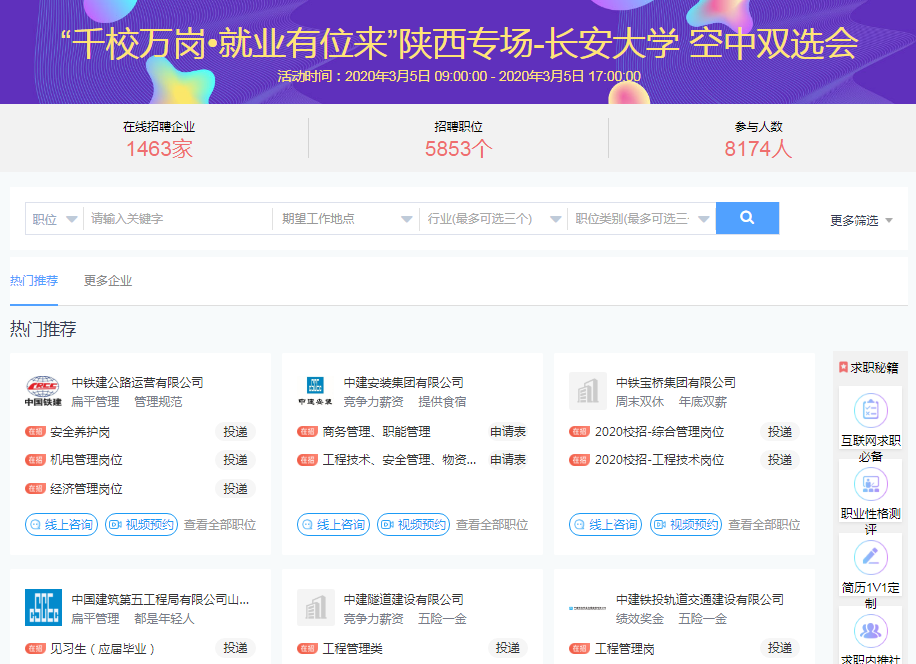Click the blue search magnifier button
The height and width of the screenshot is (664, 916).
(747, 218)
